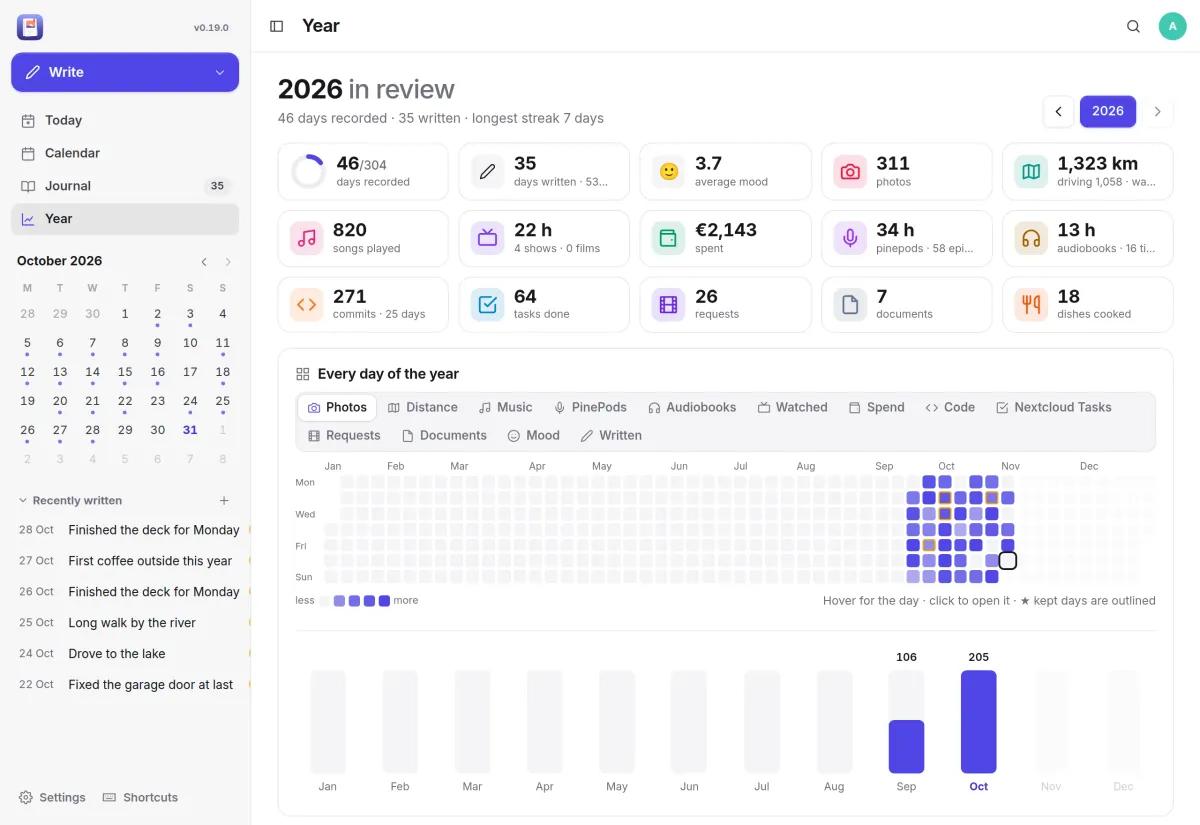The height and width of the screenshot is (825, 1200).
Task: Toggle the sidebar panel icon
Action: tap(277, 27)
